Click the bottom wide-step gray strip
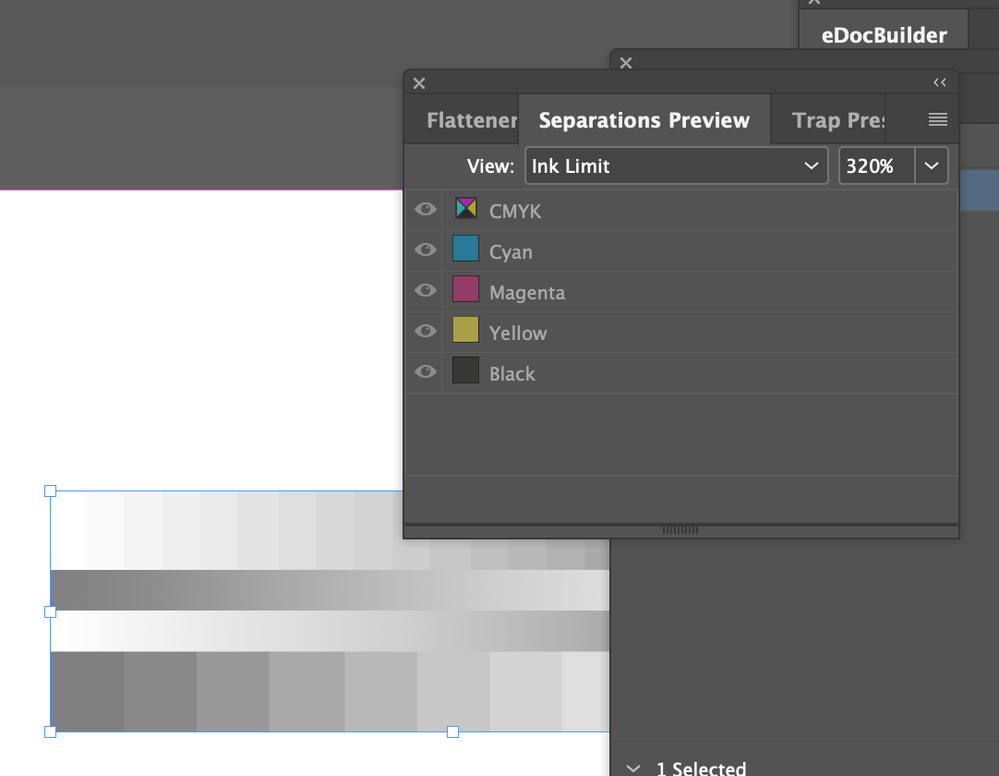This screenshot has height=776, width=999. tap(330, 691)
